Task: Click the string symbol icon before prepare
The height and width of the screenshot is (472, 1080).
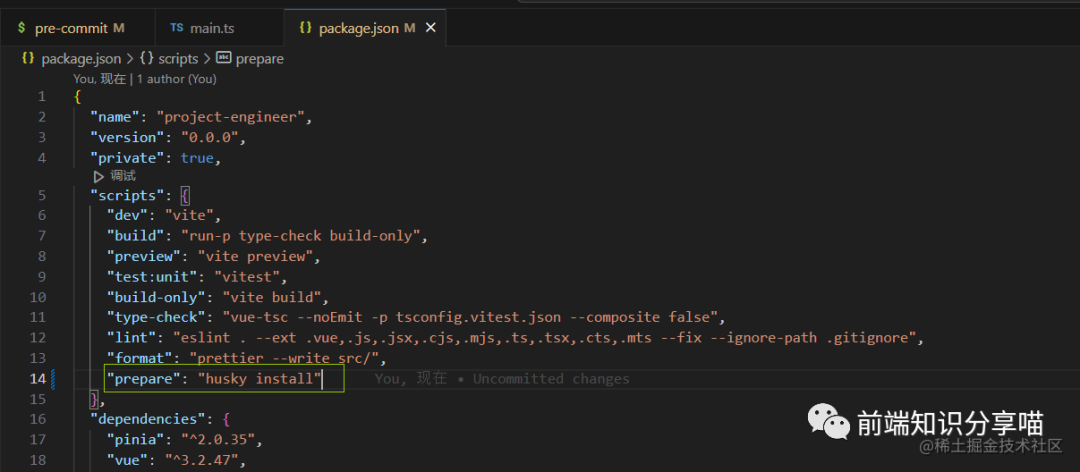Action: pos(224,59)
